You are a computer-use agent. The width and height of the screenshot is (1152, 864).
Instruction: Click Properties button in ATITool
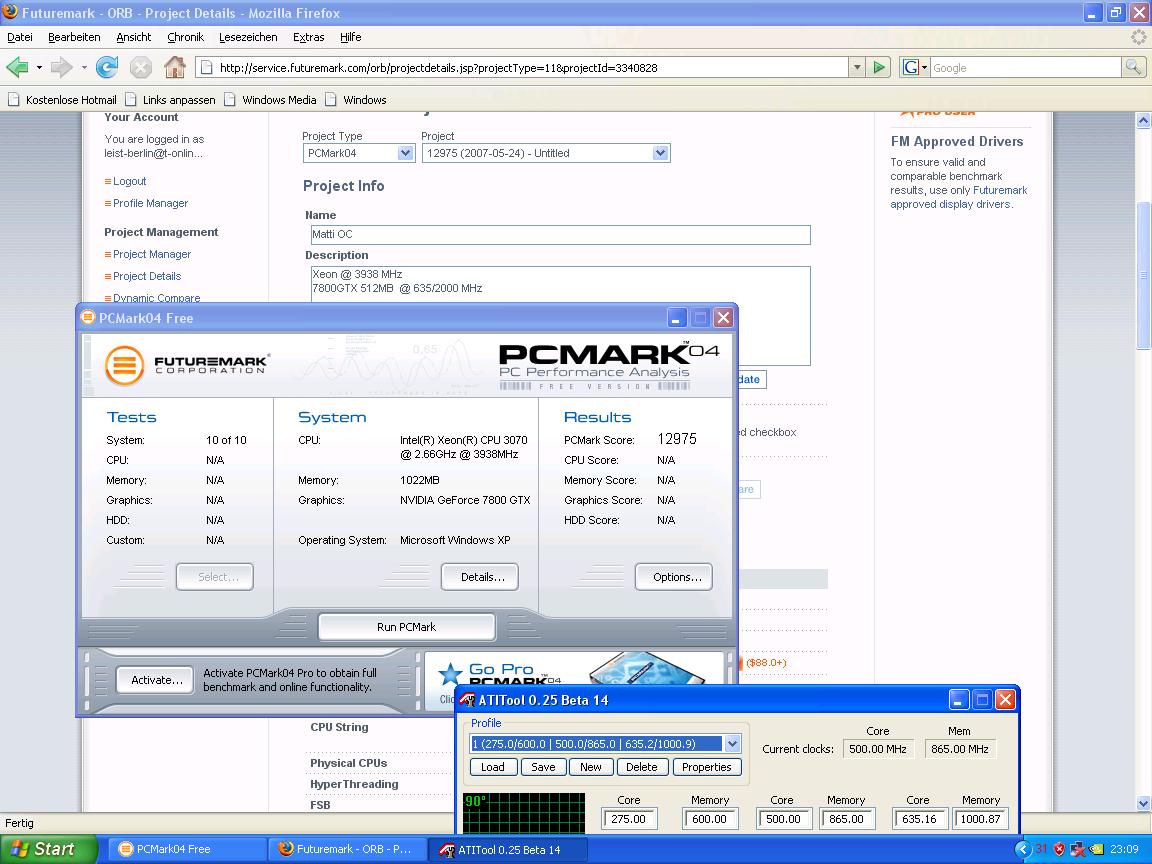(707, 767)
